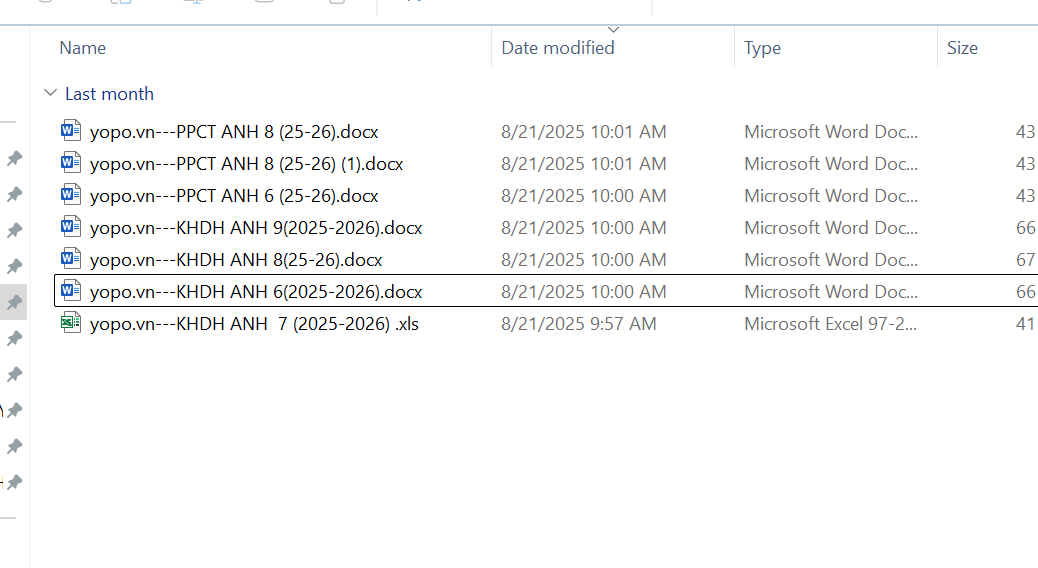Sort by the Date modified column header
1038x568 pixels.
(x=558, y=48)
